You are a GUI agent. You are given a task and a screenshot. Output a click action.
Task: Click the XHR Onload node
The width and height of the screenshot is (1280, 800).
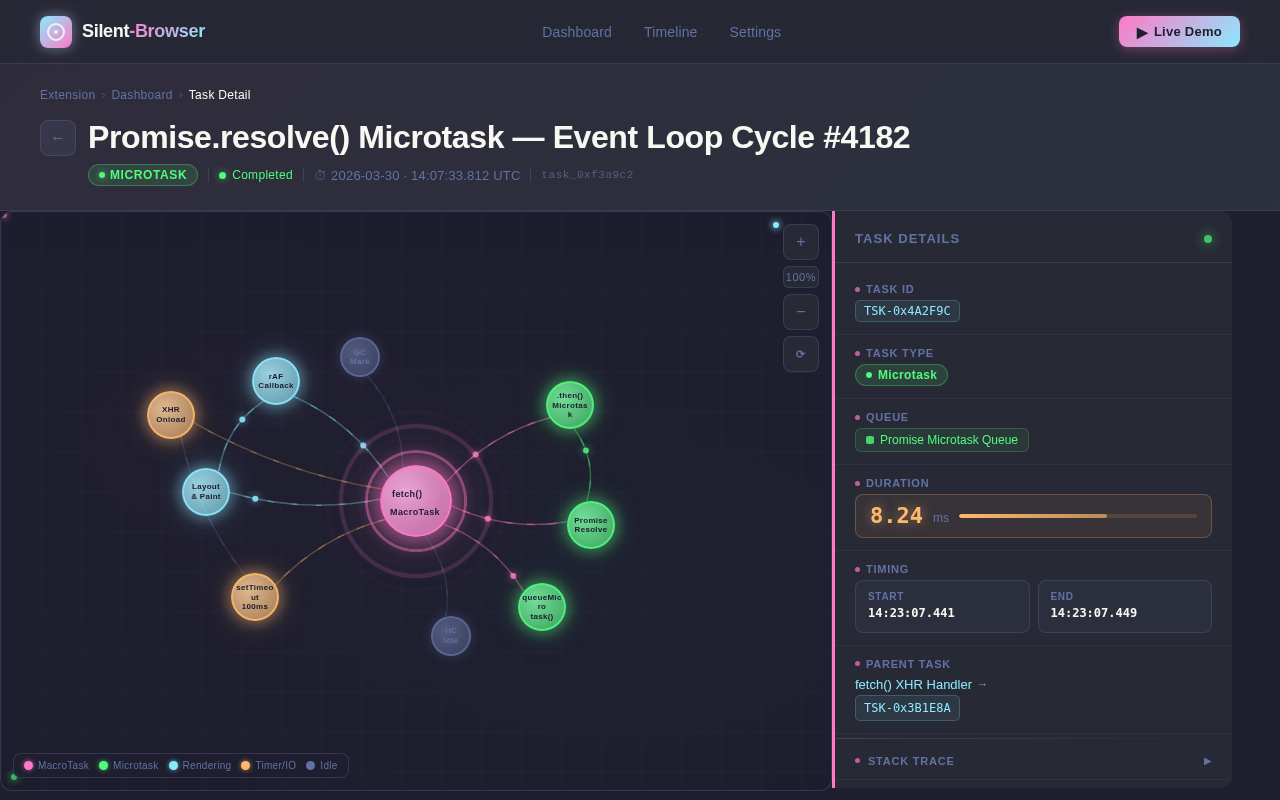click(170, 416)
